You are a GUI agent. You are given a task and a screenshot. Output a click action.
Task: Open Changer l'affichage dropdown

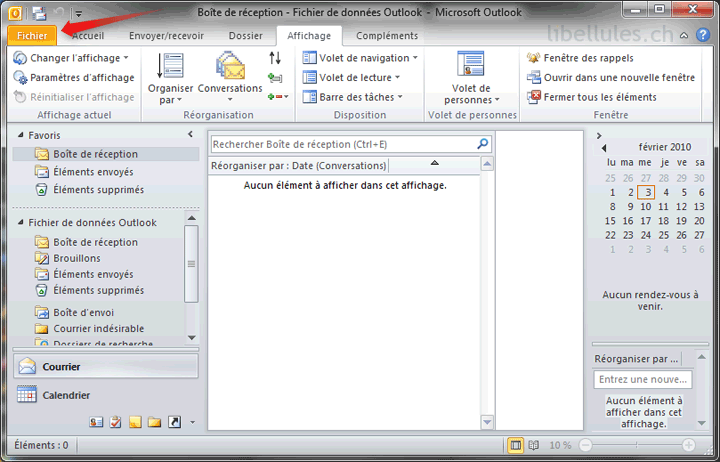tap(71, 58)
